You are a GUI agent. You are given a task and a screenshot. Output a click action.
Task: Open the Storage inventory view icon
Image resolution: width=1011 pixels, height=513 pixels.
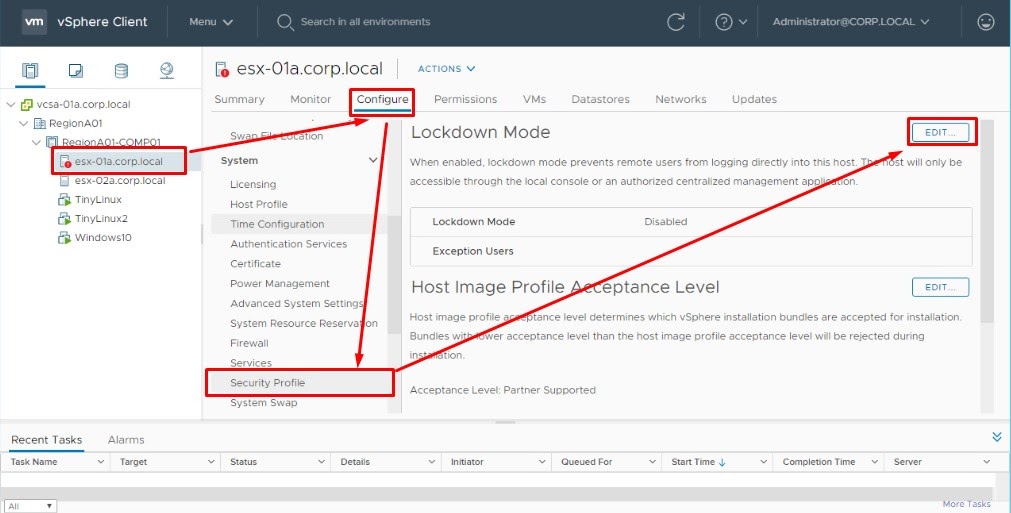tap(121, 70)
